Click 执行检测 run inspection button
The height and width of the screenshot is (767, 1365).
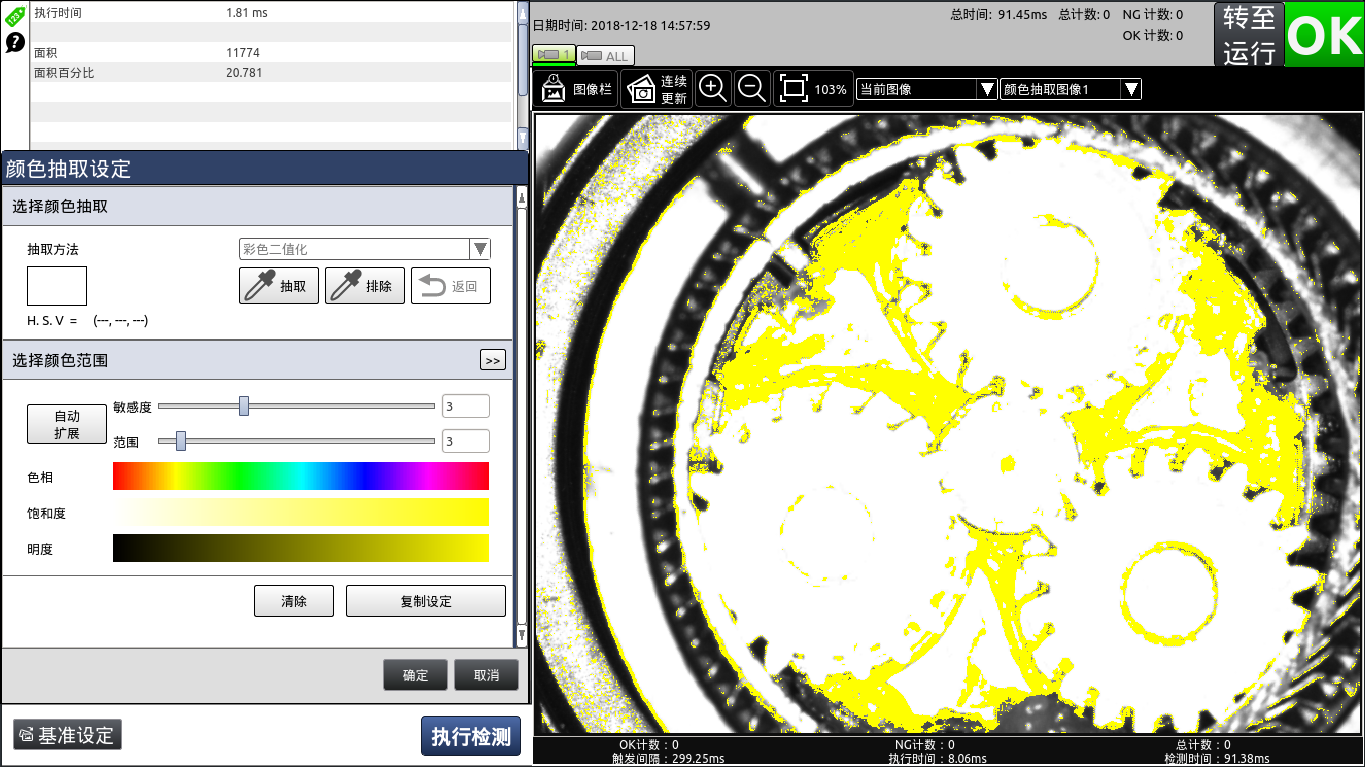click(471, 736)
